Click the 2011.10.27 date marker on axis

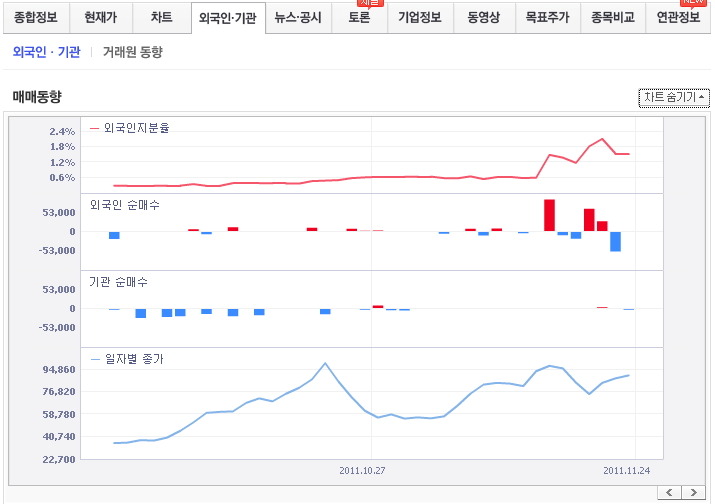362,469
